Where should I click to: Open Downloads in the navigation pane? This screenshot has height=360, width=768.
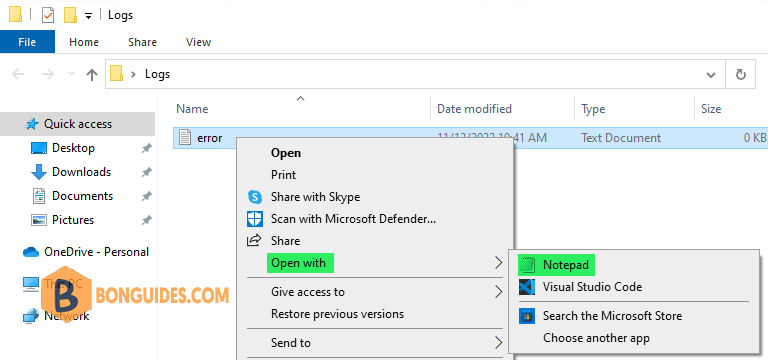click(81, 172)
